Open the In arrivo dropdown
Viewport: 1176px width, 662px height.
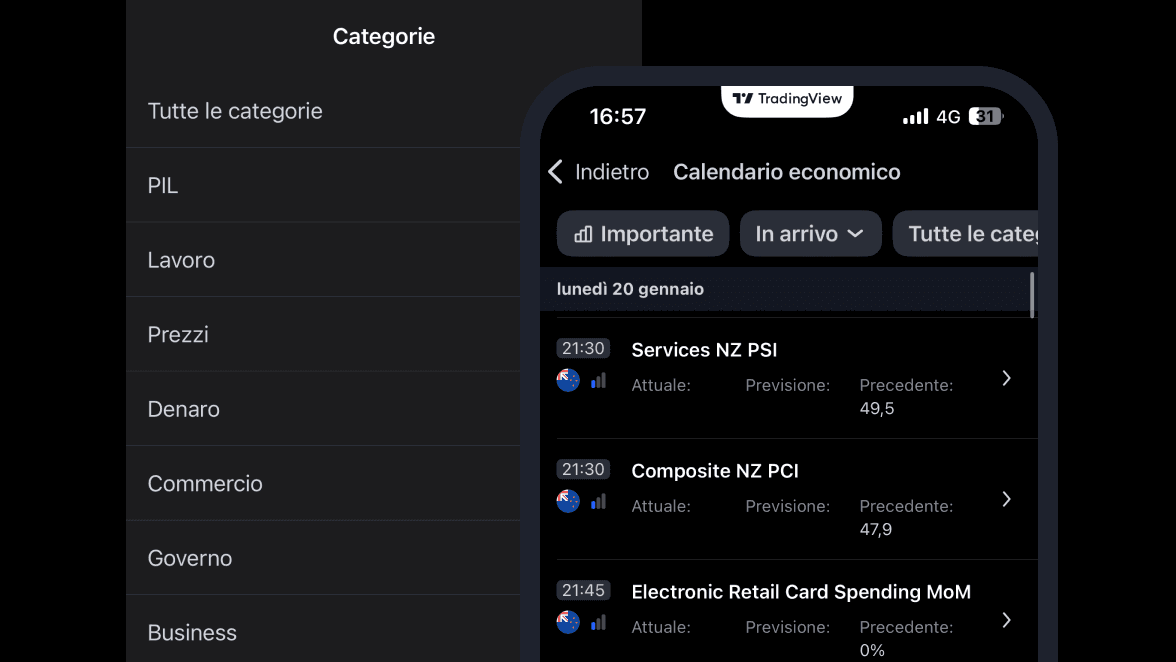point(810,234)
